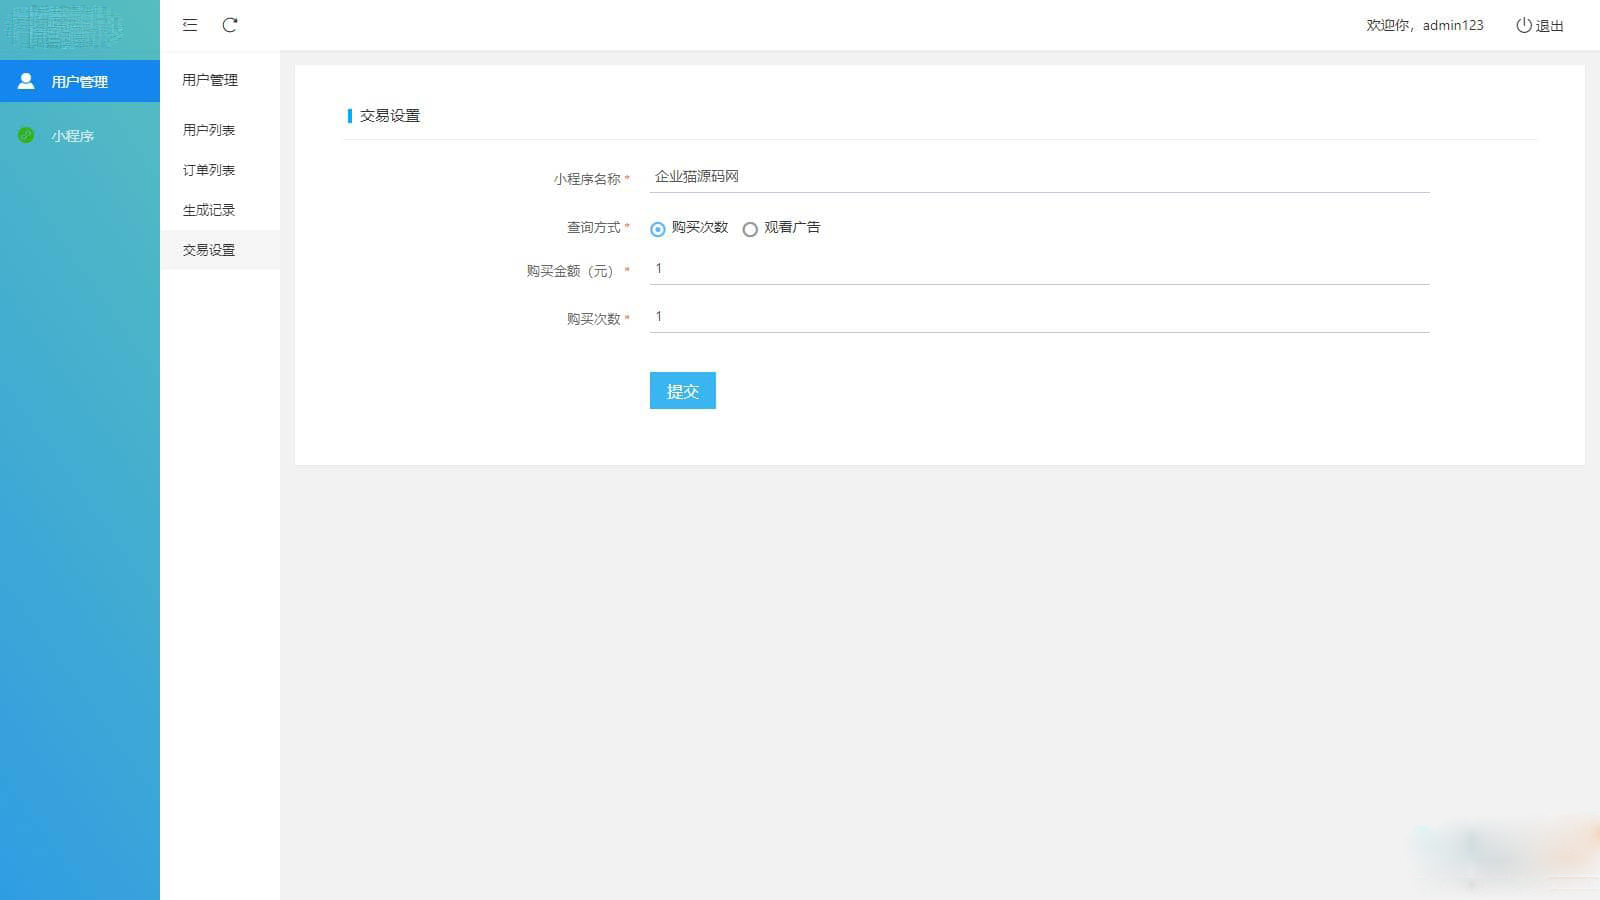This screenshot has height=900, width=1600.
Task: Click the 用户管理 submenu header
Action: pos(210,80)
